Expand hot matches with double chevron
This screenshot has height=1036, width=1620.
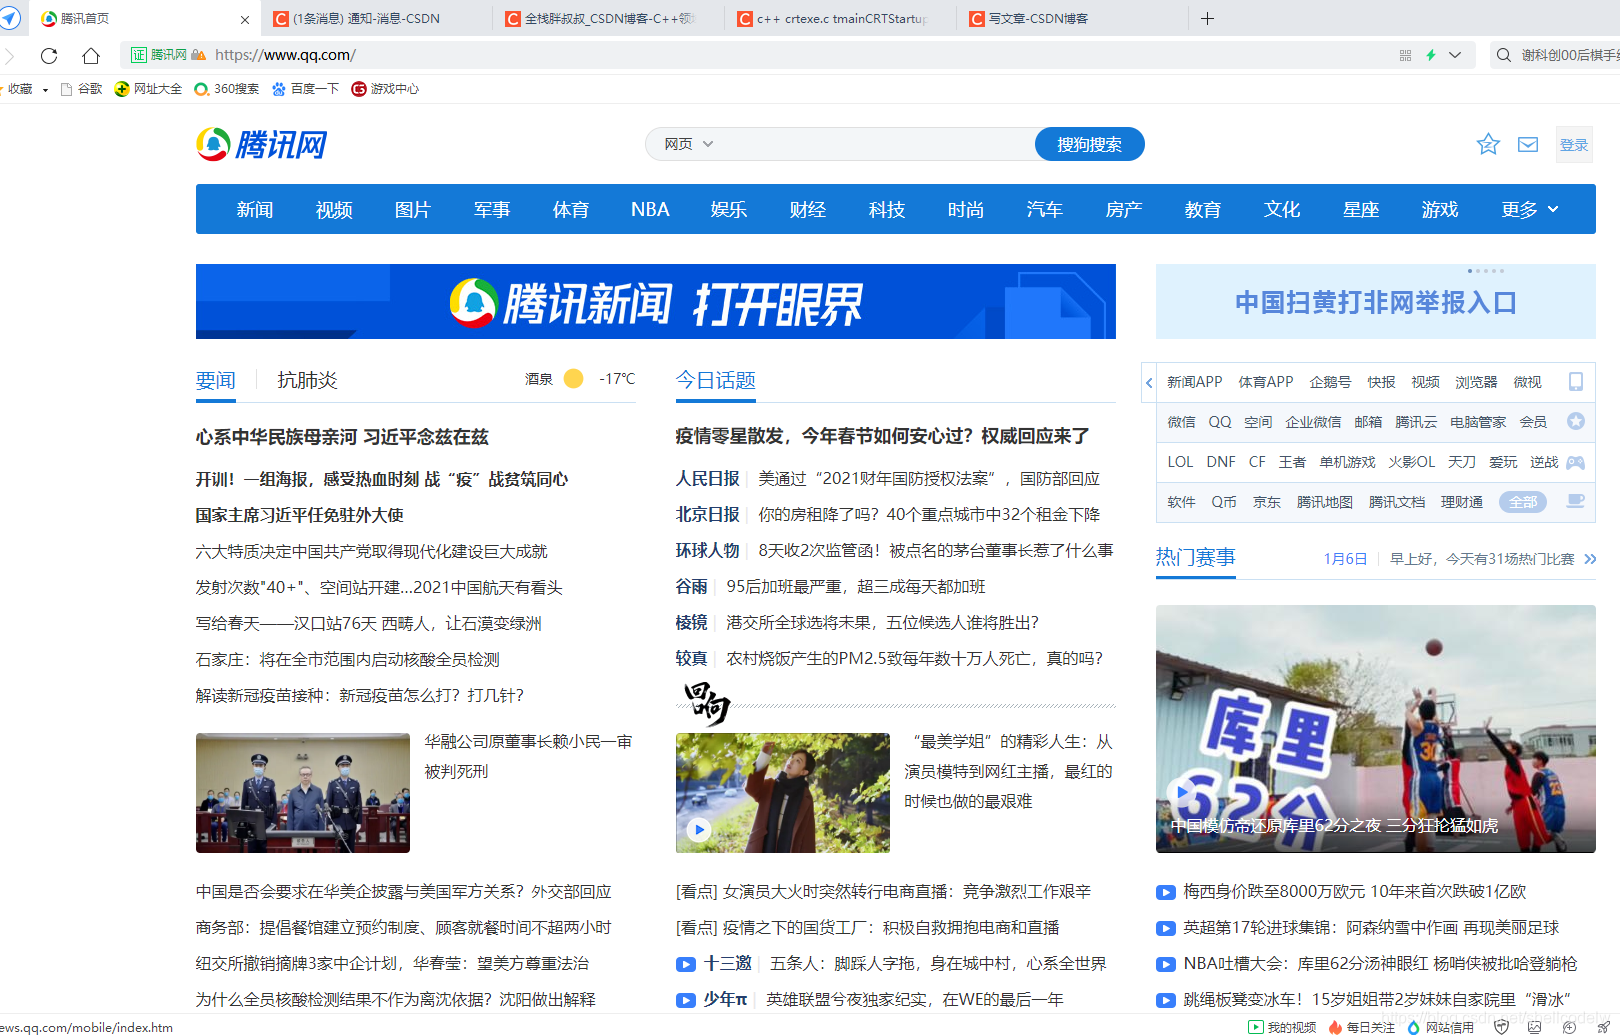(x=1590, y=559)
